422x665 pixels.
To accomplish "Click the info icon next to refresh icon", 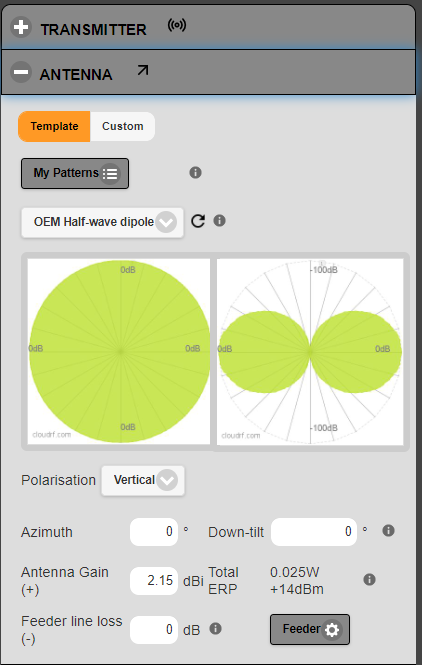I will (219, 221).
